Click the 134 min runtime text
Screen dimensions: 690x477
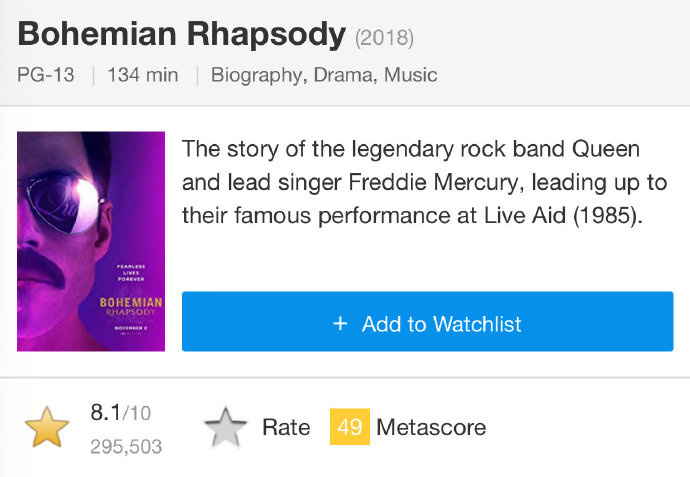point(143,75)
